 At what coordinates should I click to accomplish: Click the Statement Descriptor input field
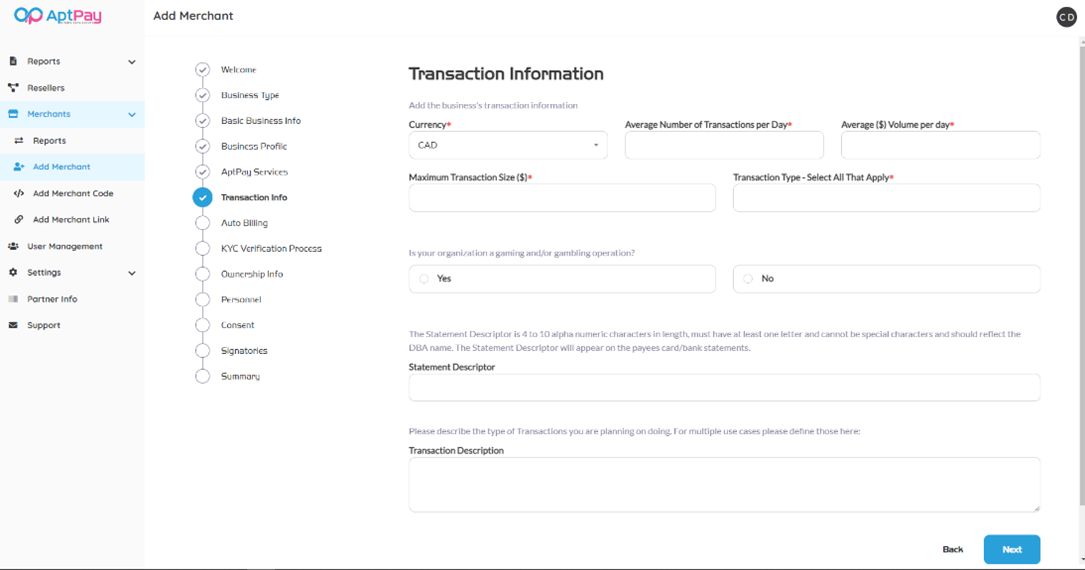724,387
